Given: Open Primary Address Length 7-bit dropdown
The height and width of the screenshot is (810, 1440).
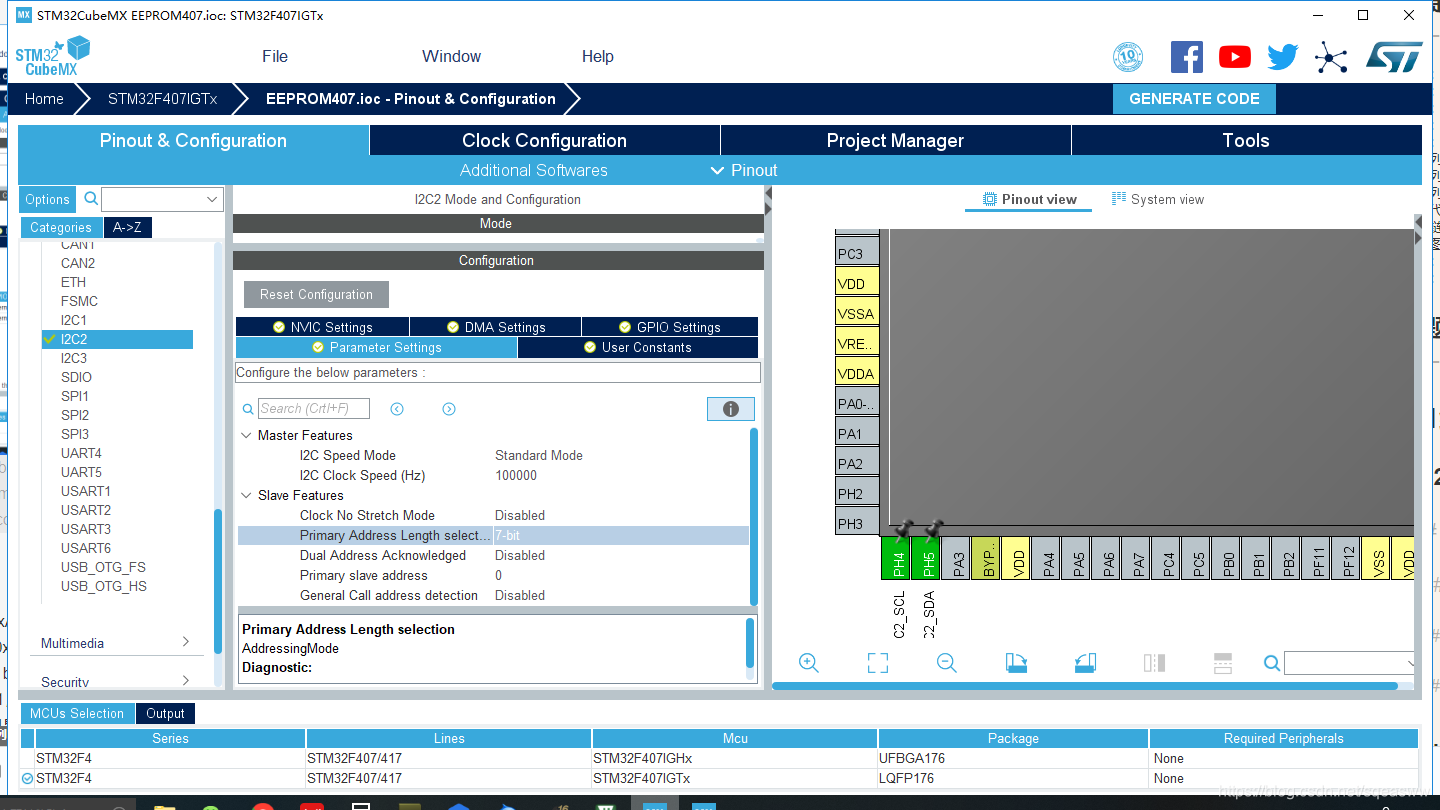Looking at the screenshot, I should [x=620, y=535].
